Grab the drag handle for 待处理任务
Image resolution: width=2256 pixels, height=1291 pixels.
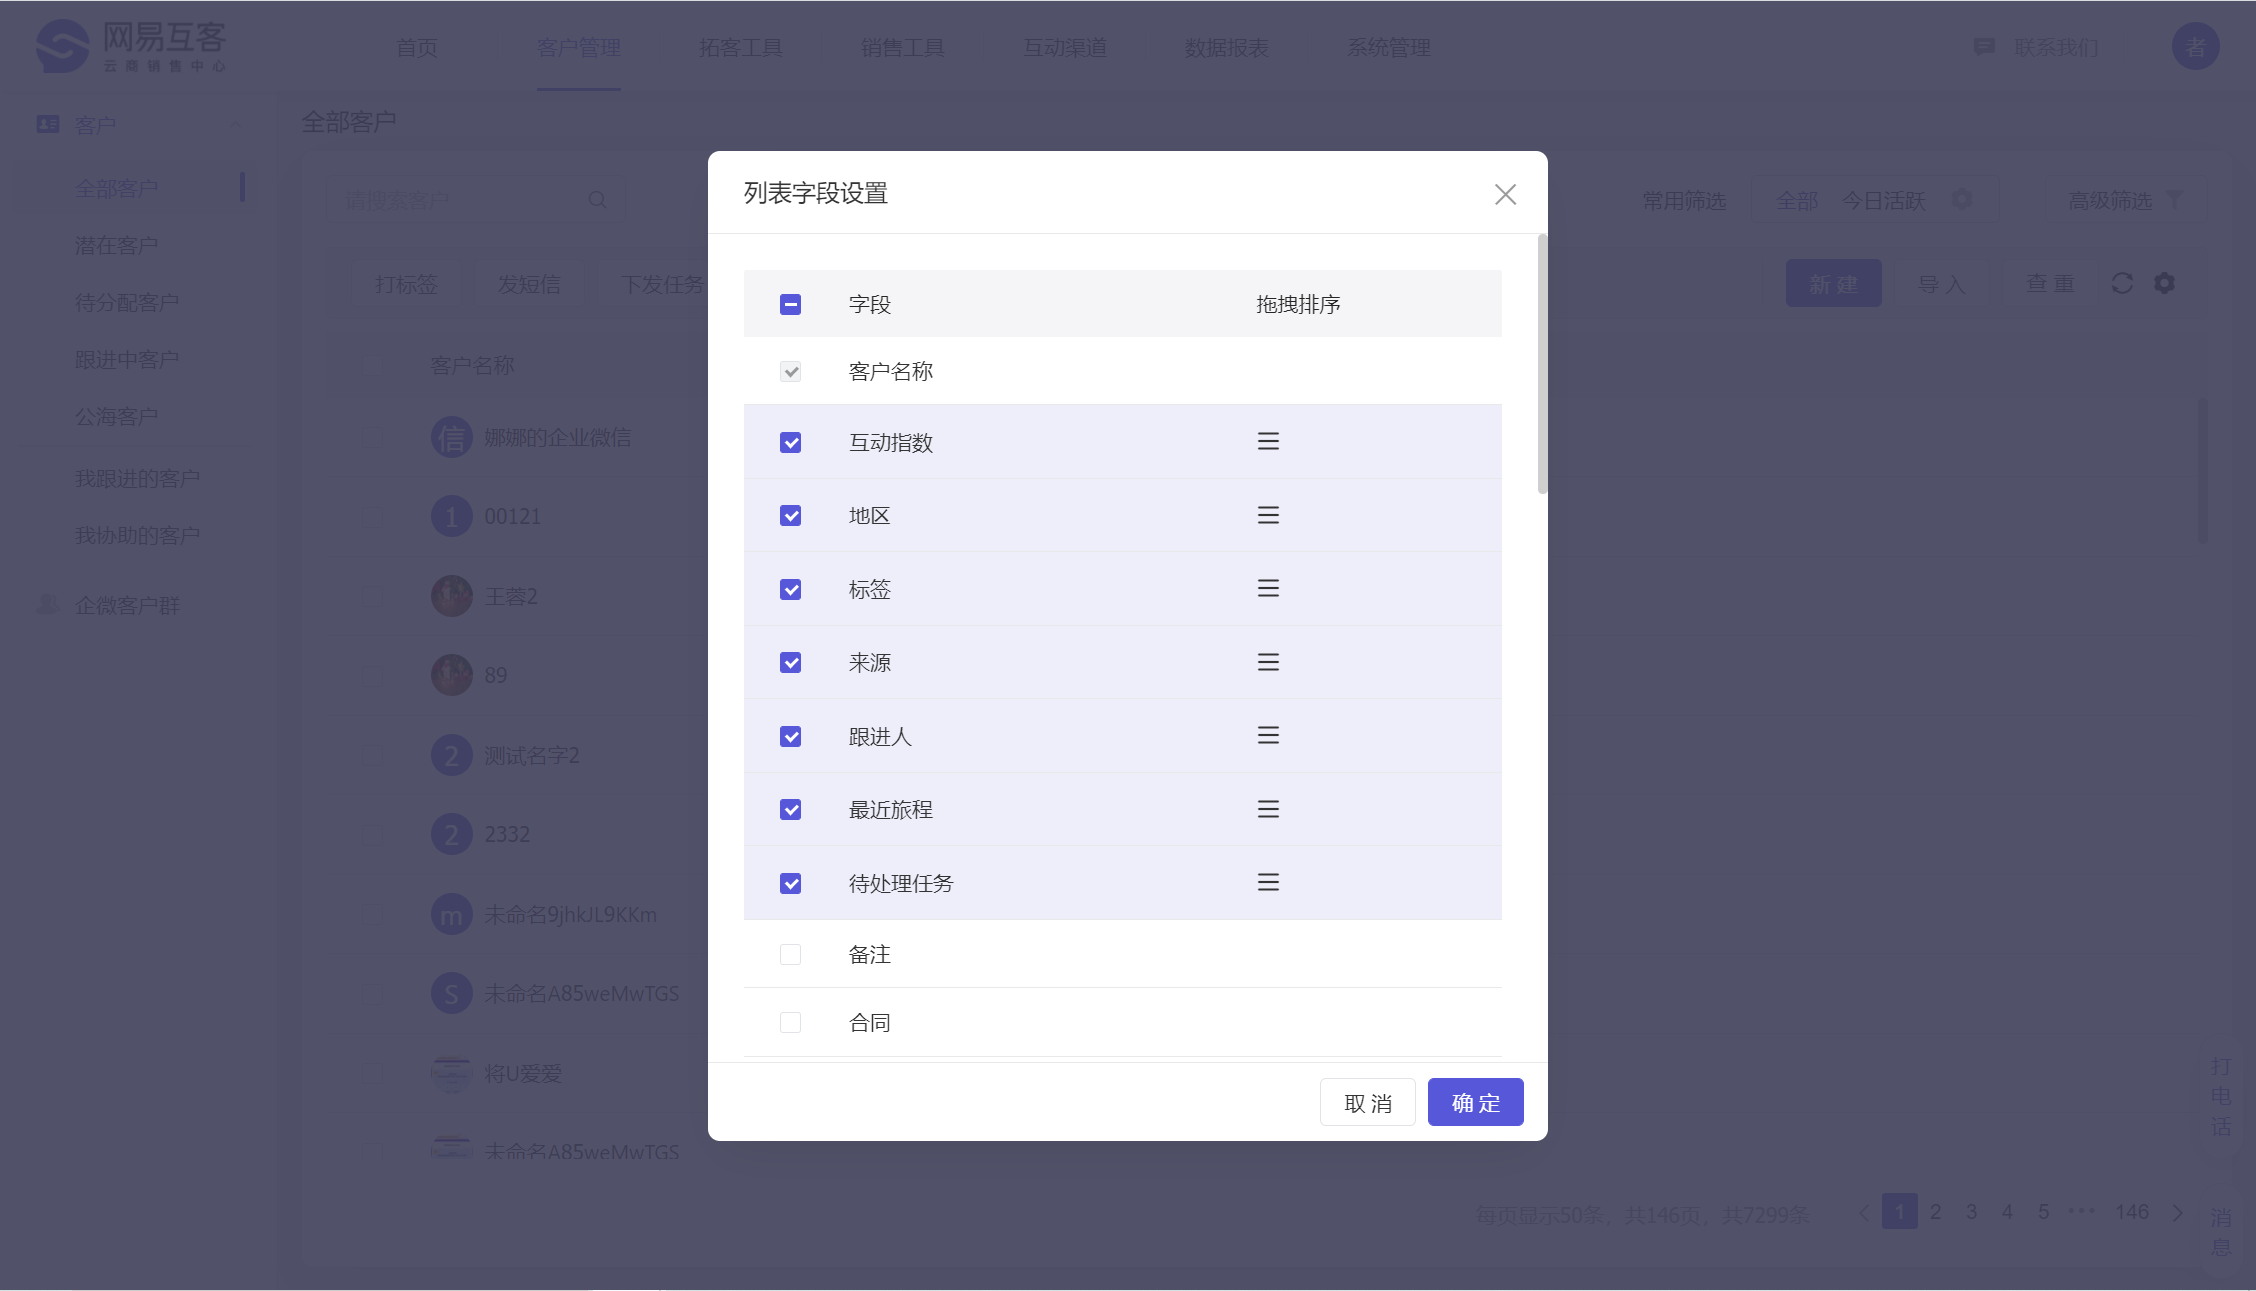pos(1268,882)
